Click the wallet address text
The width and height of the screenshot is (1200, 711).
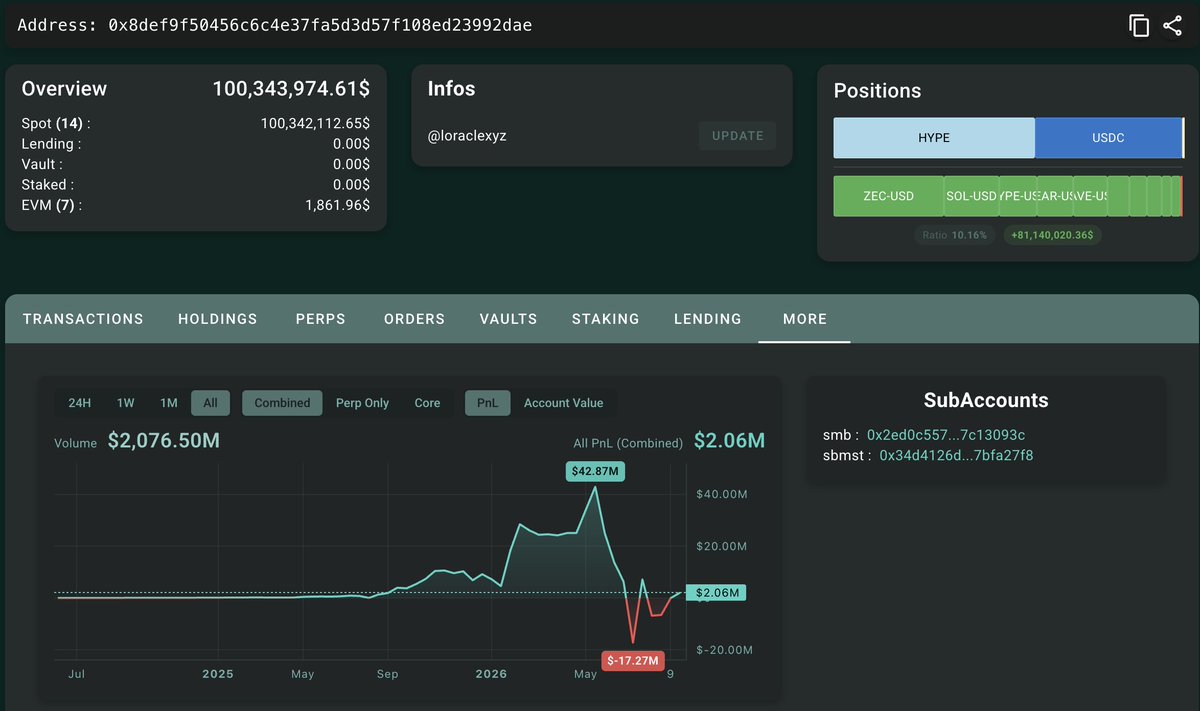coord(320,25)
